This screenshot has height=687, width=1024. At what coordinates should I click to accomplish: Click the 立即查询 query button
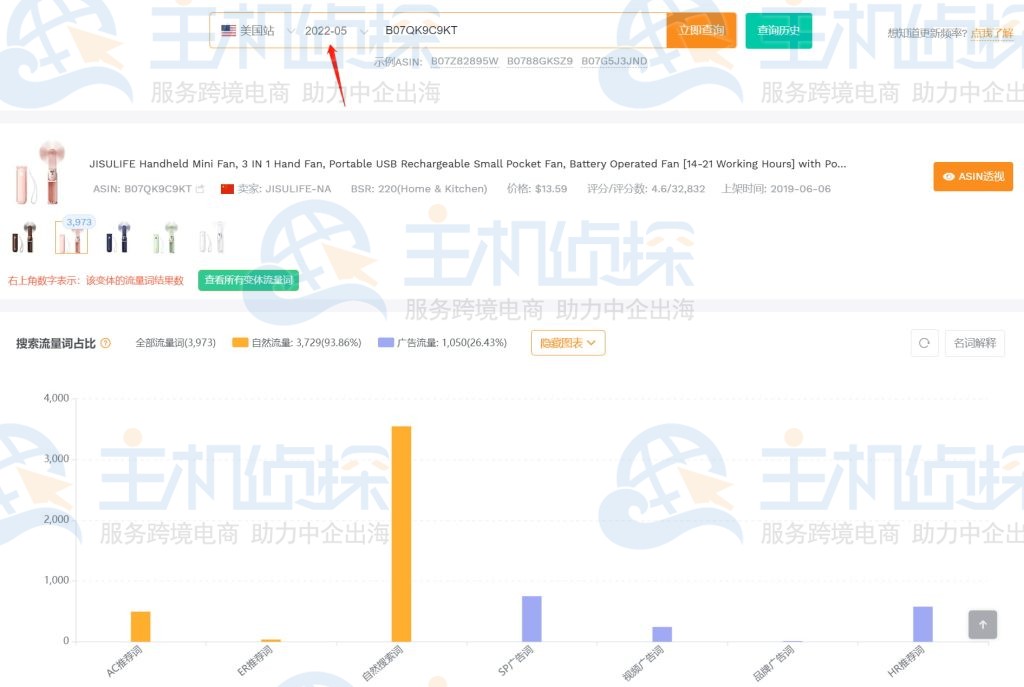tap(701, 30)
